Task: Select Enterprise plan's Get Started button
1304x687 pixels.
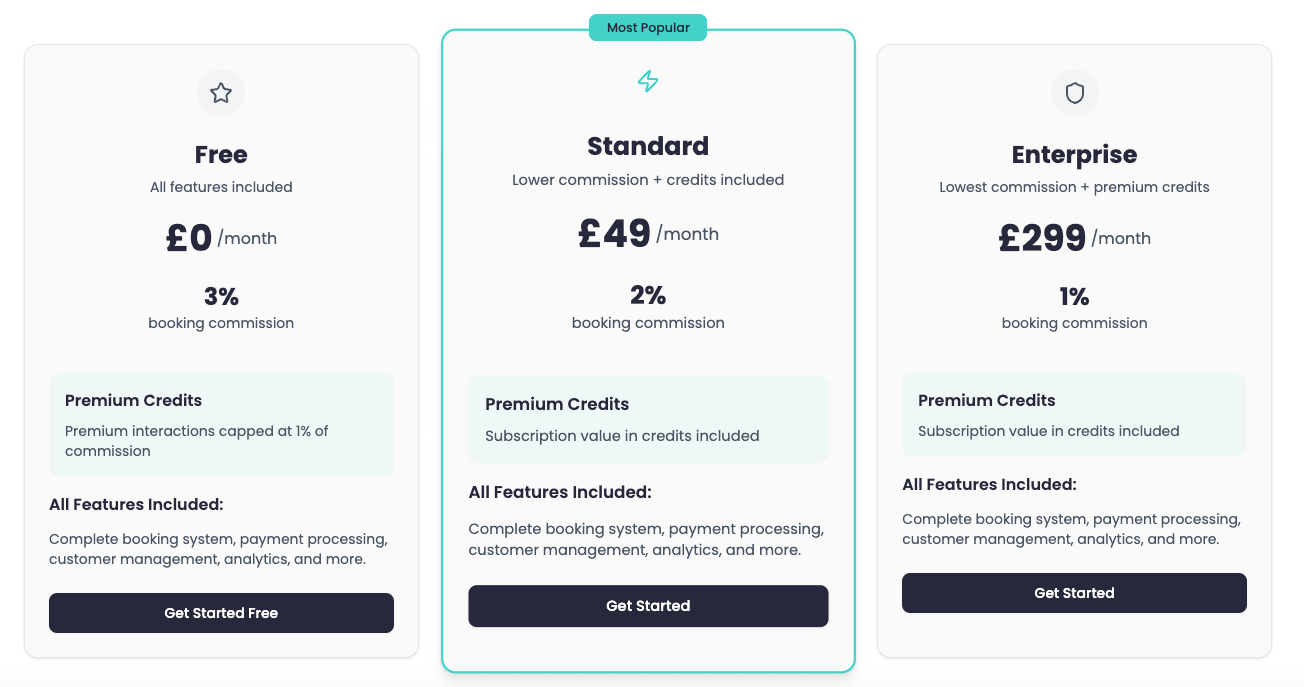Action: point(1074,593)
